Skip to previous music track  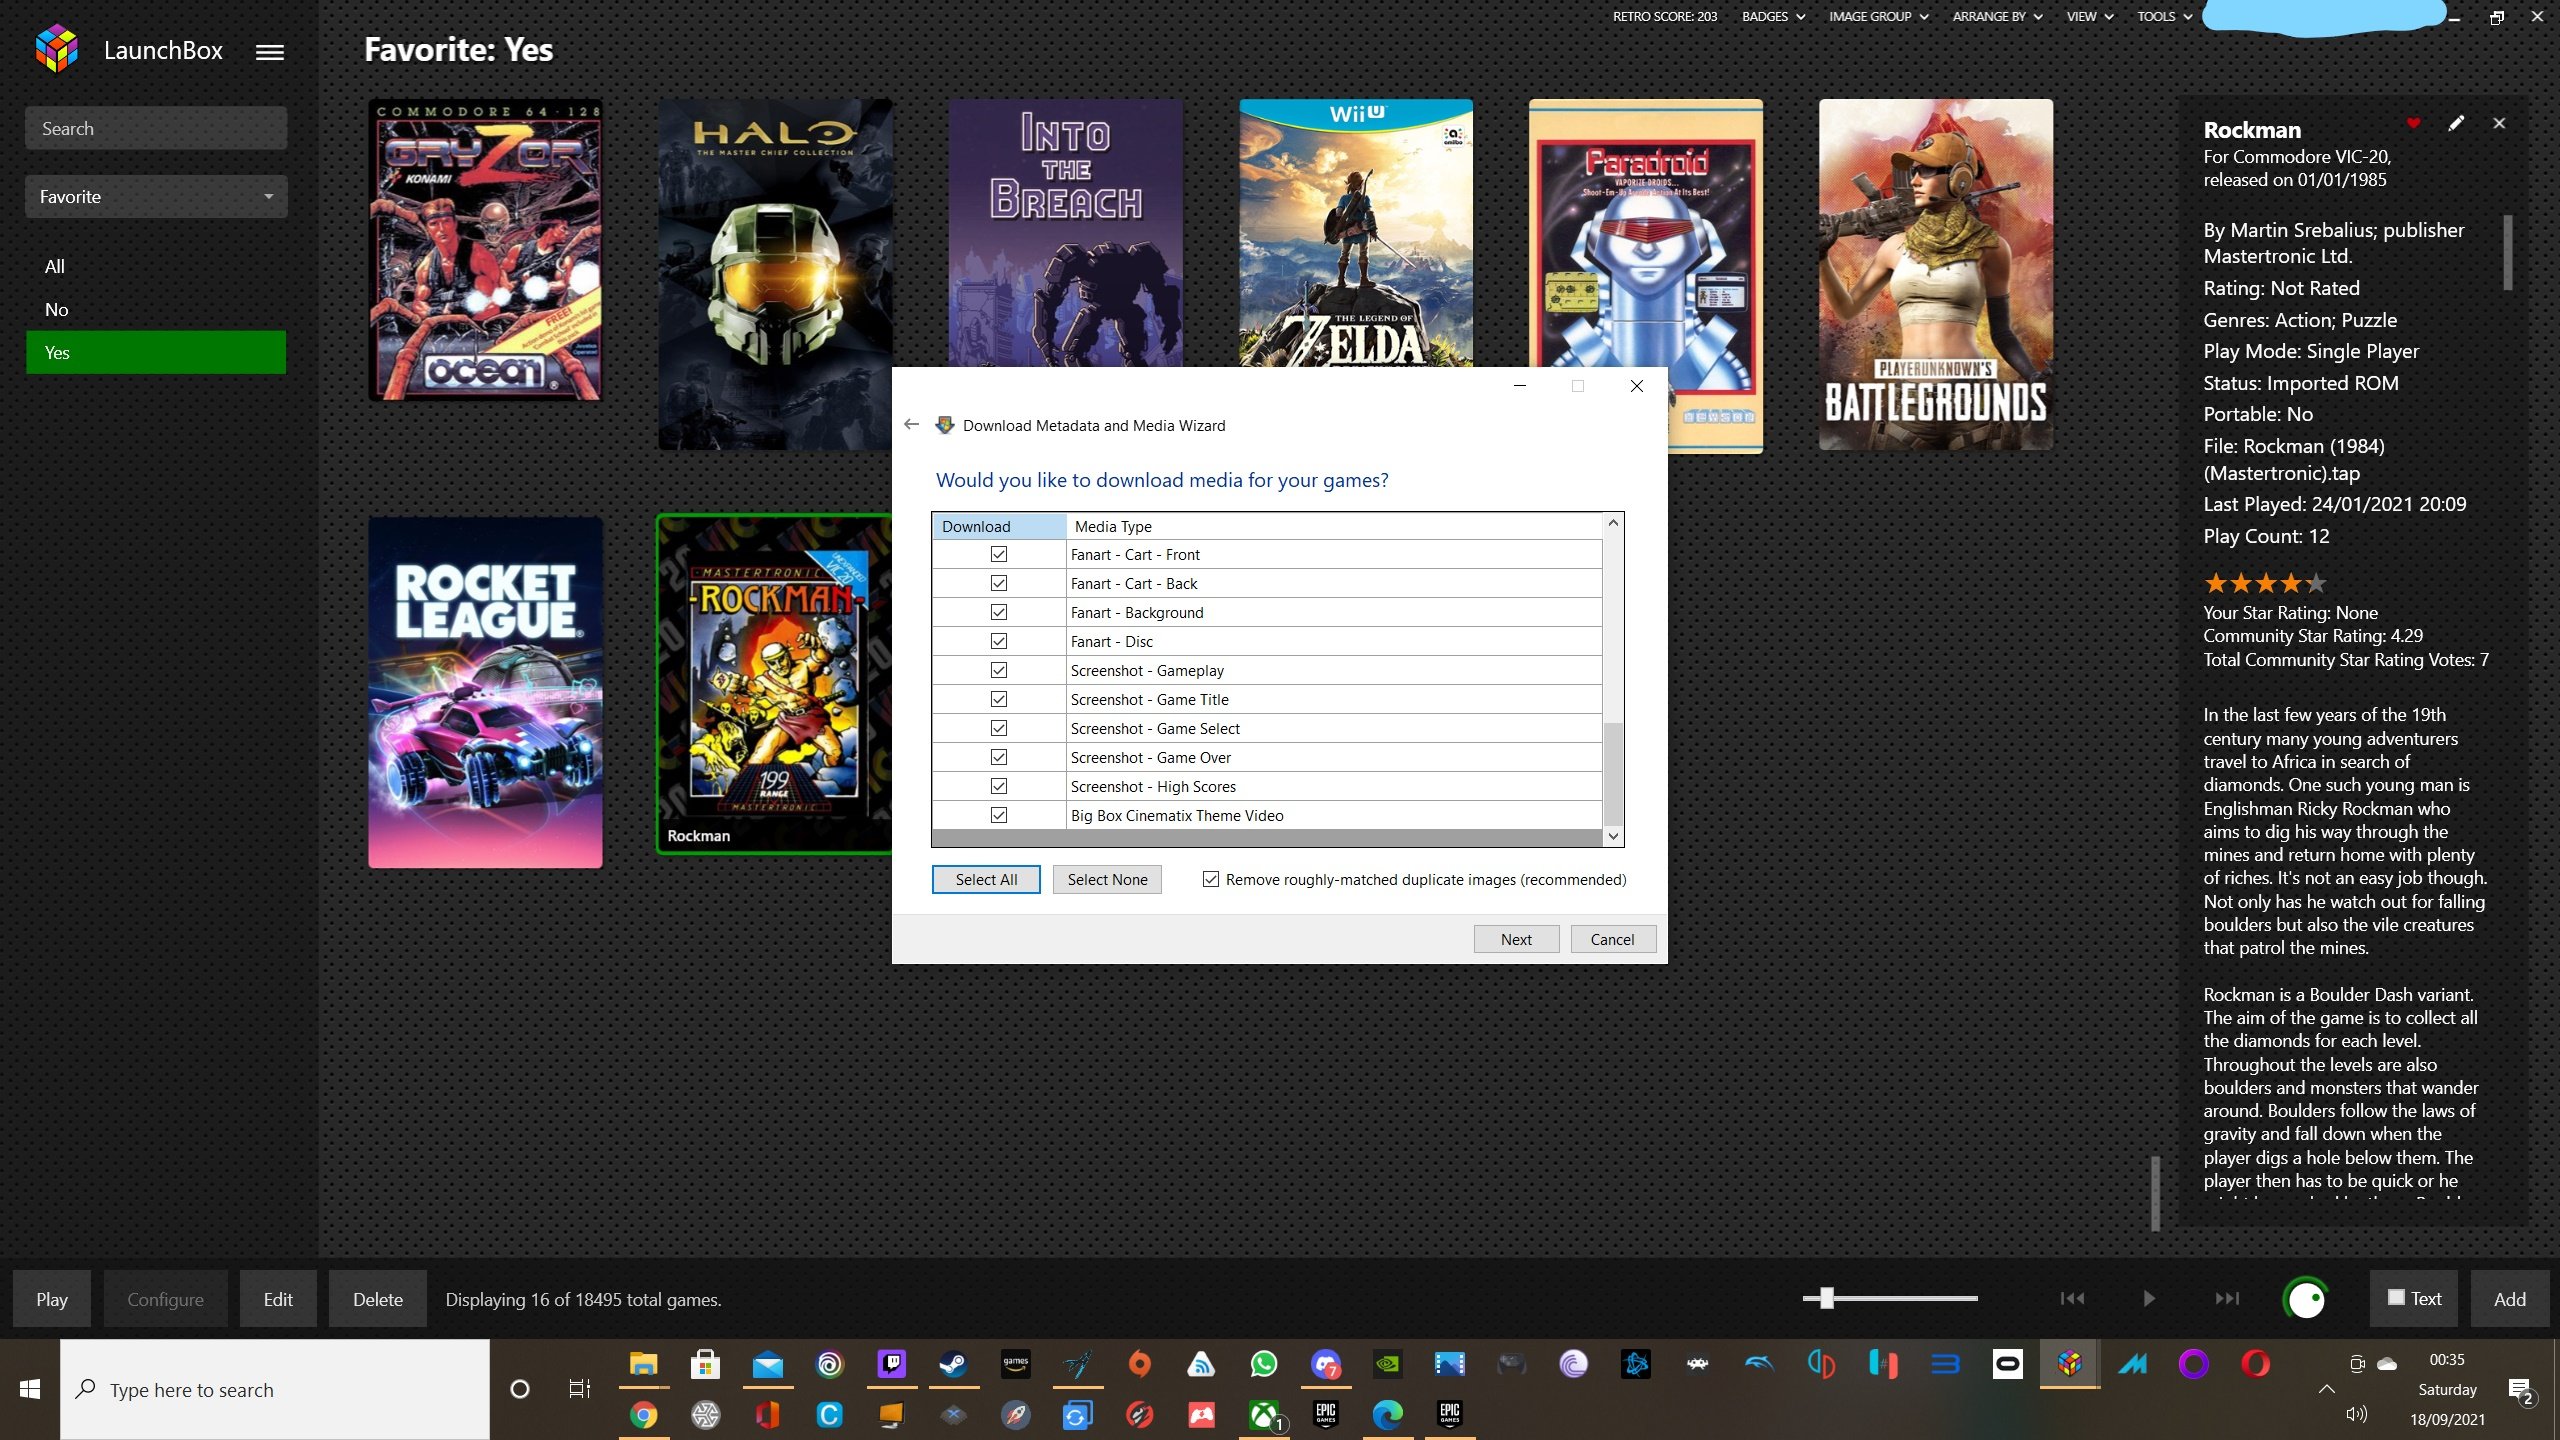click(2072, 1298)
